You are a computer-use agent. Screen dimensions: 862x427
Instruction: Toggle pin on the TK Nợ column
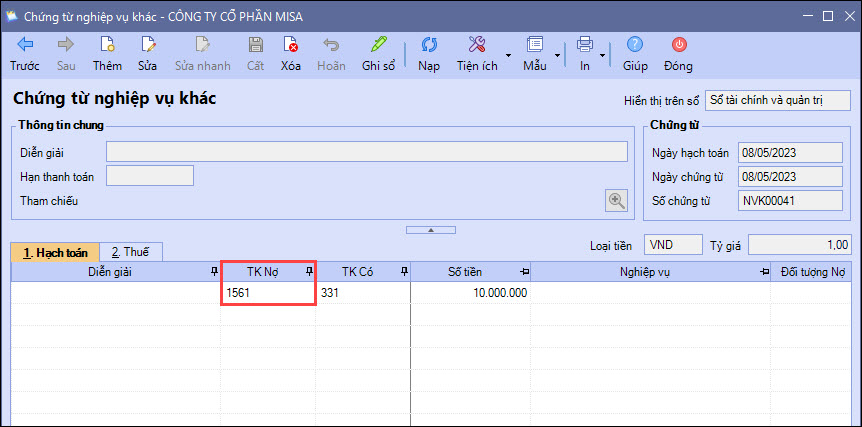309,271
